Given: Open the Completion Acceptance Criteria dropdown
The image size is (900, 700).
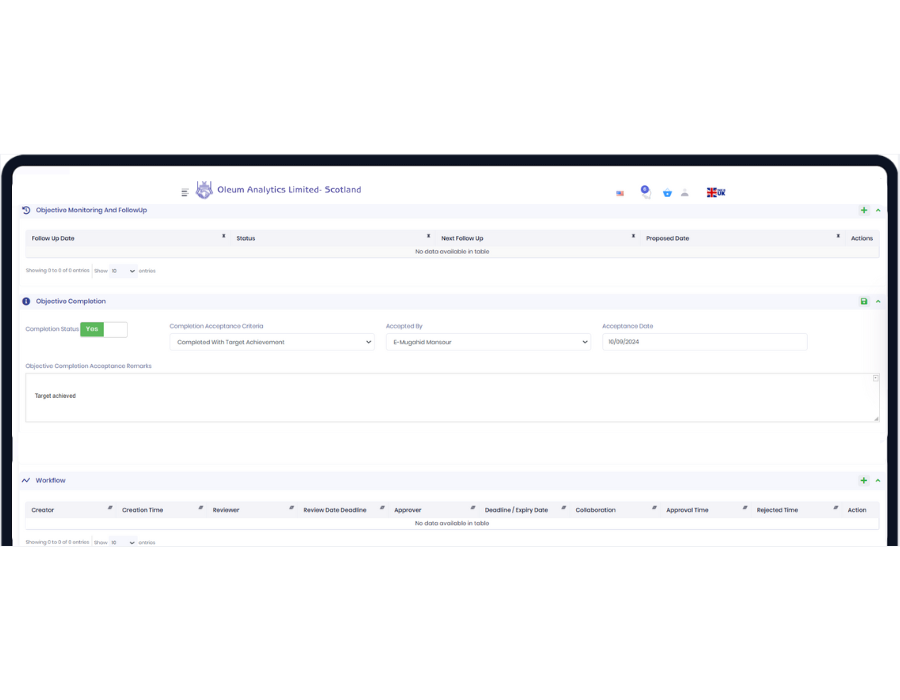Looking at the screenshot, I should [x=272, y=342].
